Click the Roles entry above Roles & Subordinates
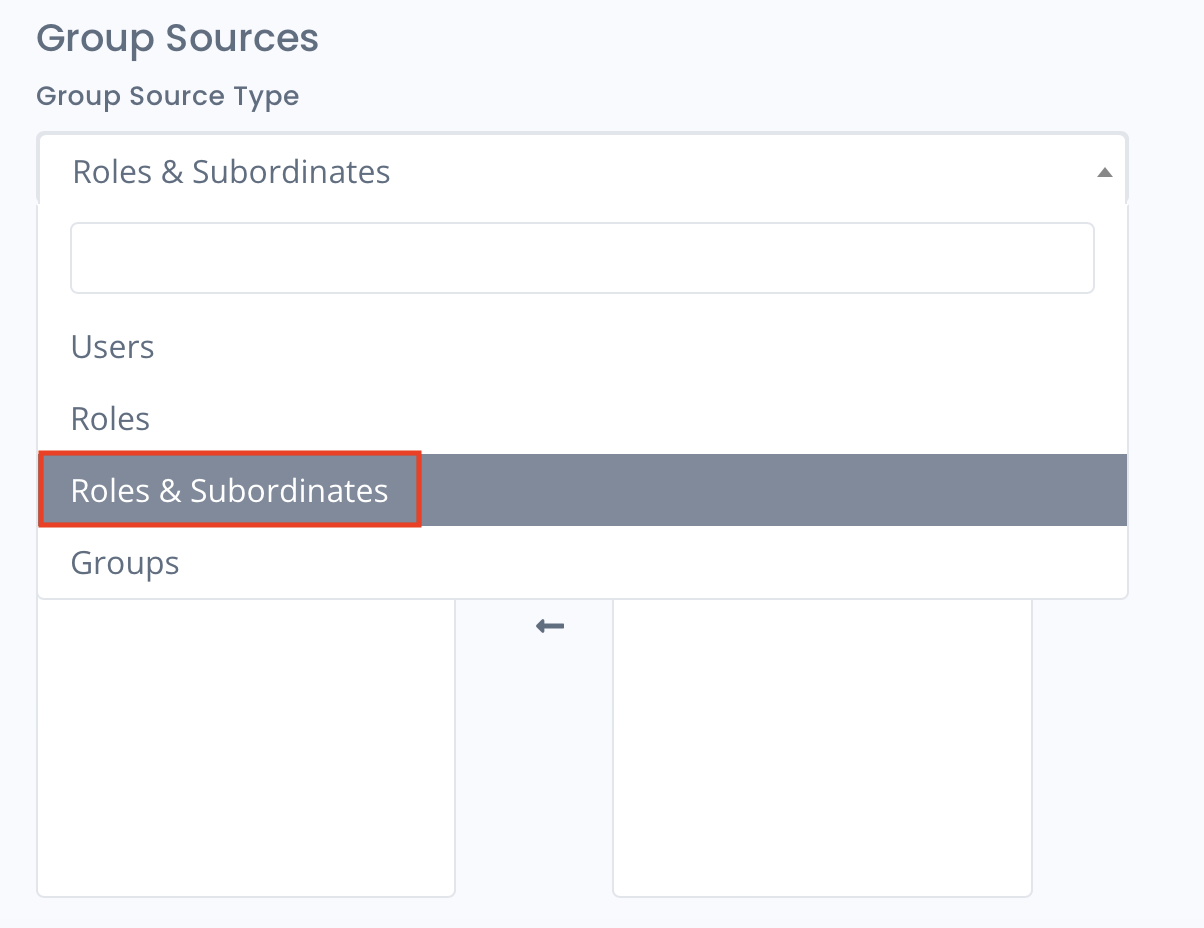1204x928 pixels. [x=110, y=418]
